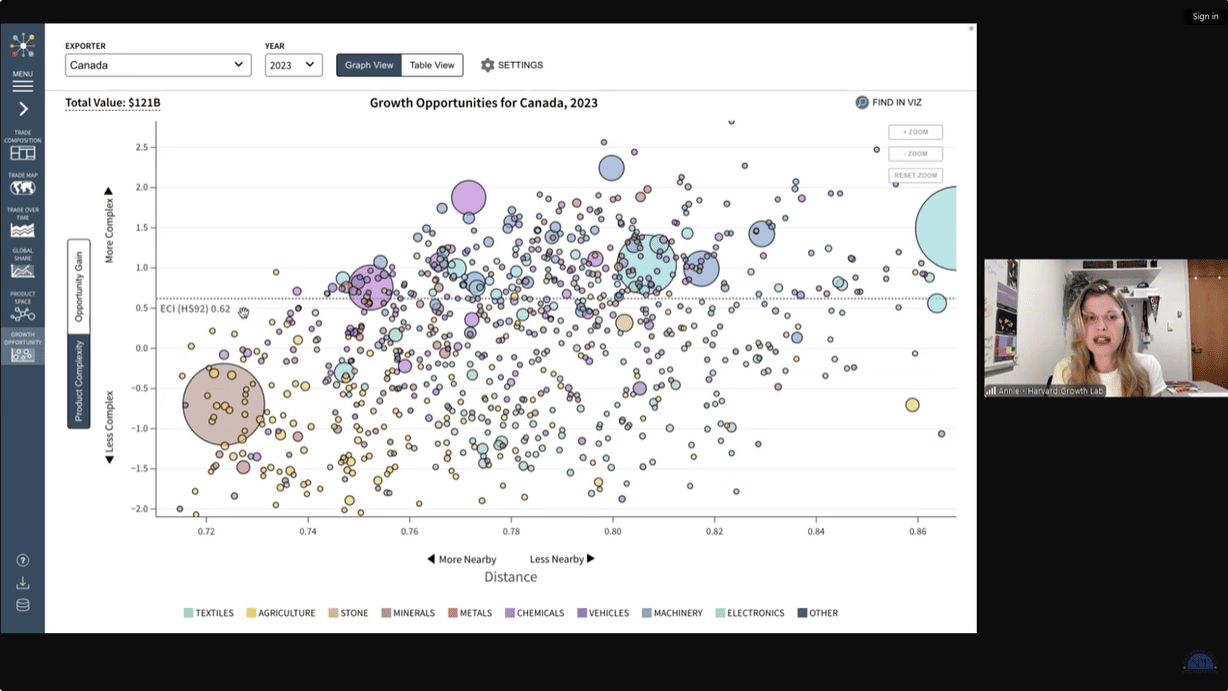
Task: Click the CHEMICALS purple color swatch
Action: click(510, 612)
